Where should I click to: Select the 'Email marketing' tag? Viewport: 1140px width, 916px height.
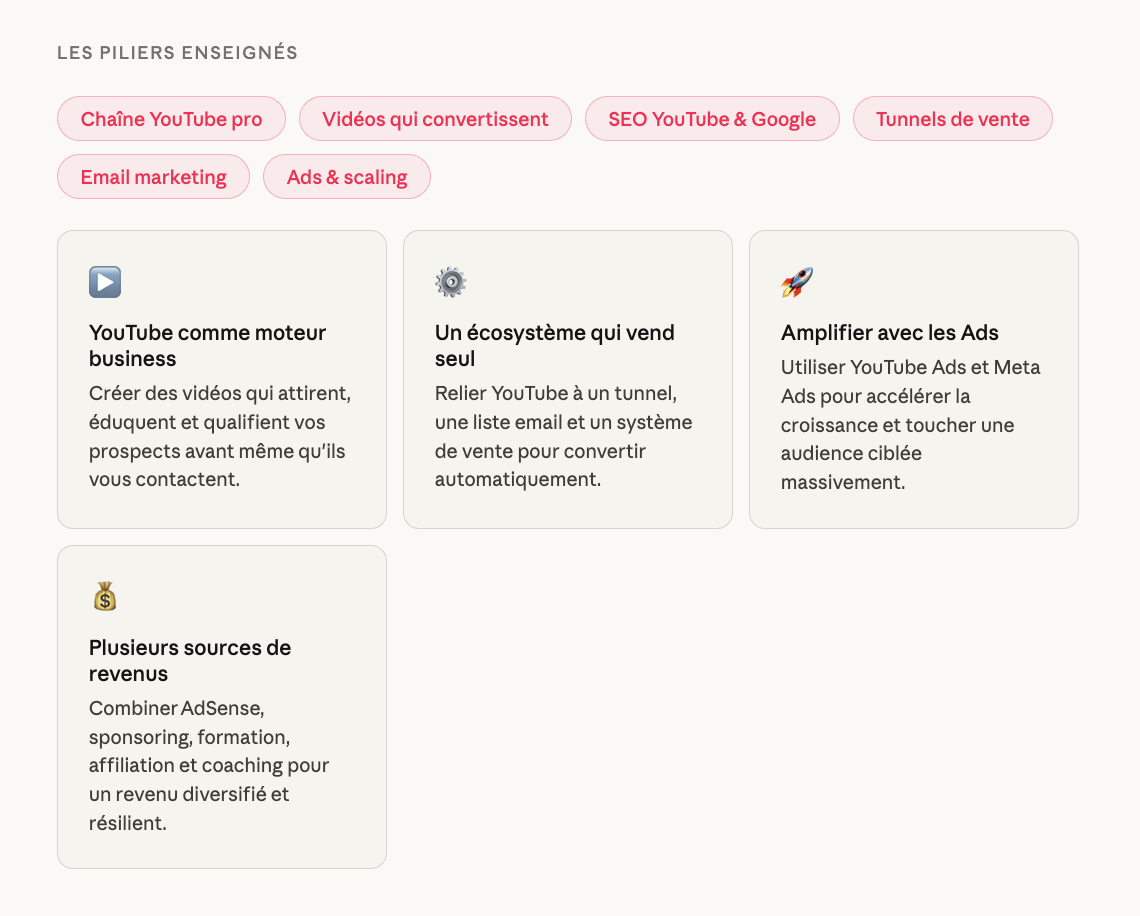(x=153, y=177)
